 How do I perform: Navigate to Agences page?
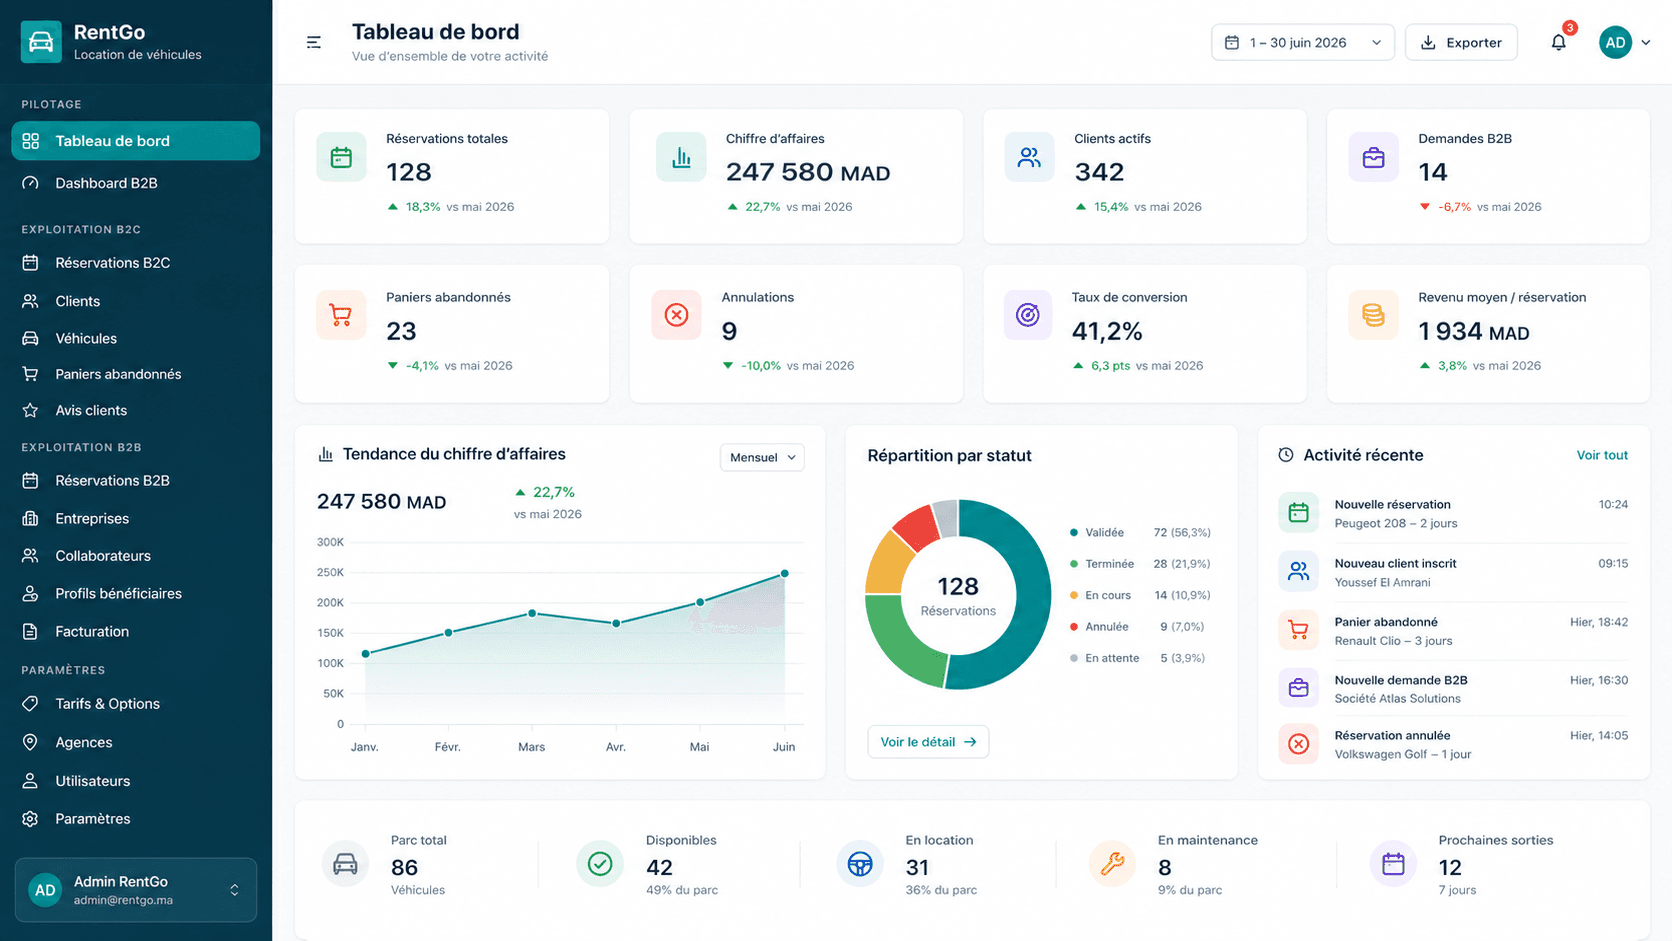pos(136,742)
